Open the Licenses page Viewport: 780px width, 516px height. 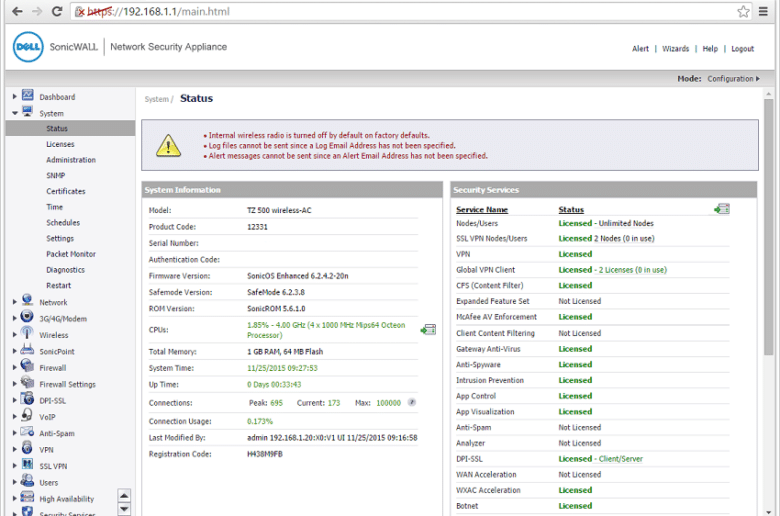pos(60,144)
